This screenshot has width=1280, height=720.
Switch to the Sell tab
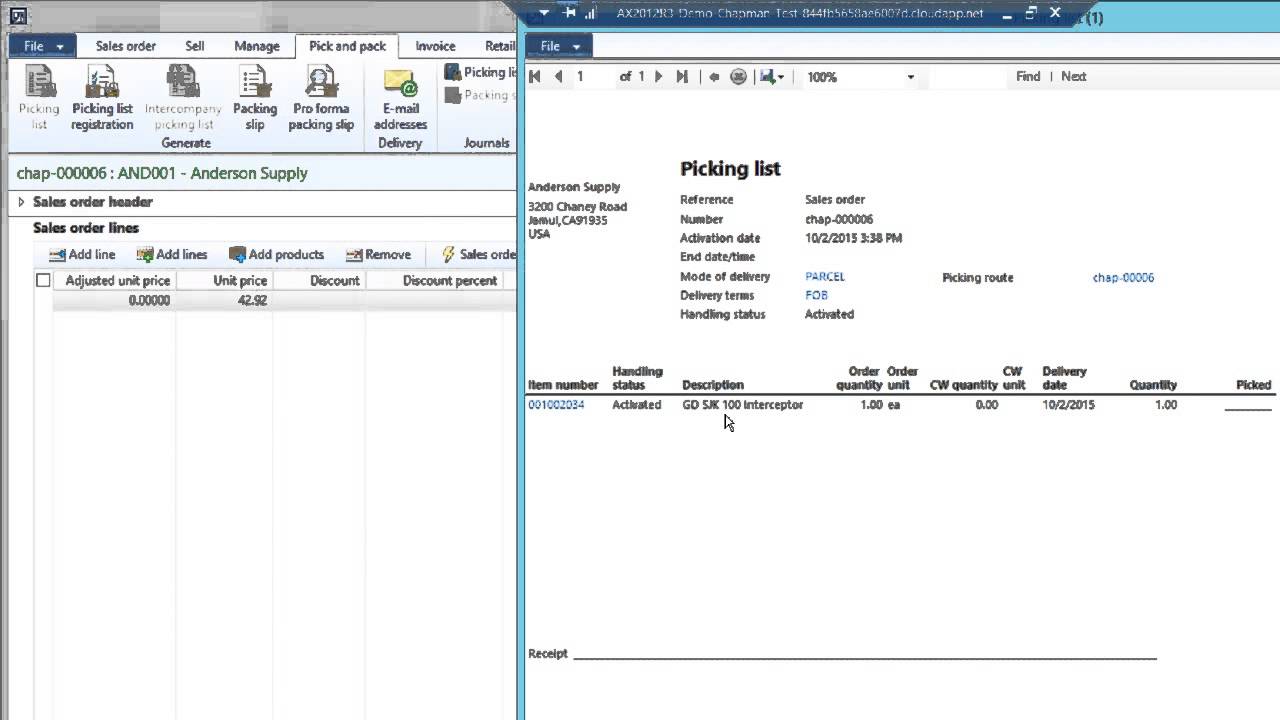tap(195, 46)
